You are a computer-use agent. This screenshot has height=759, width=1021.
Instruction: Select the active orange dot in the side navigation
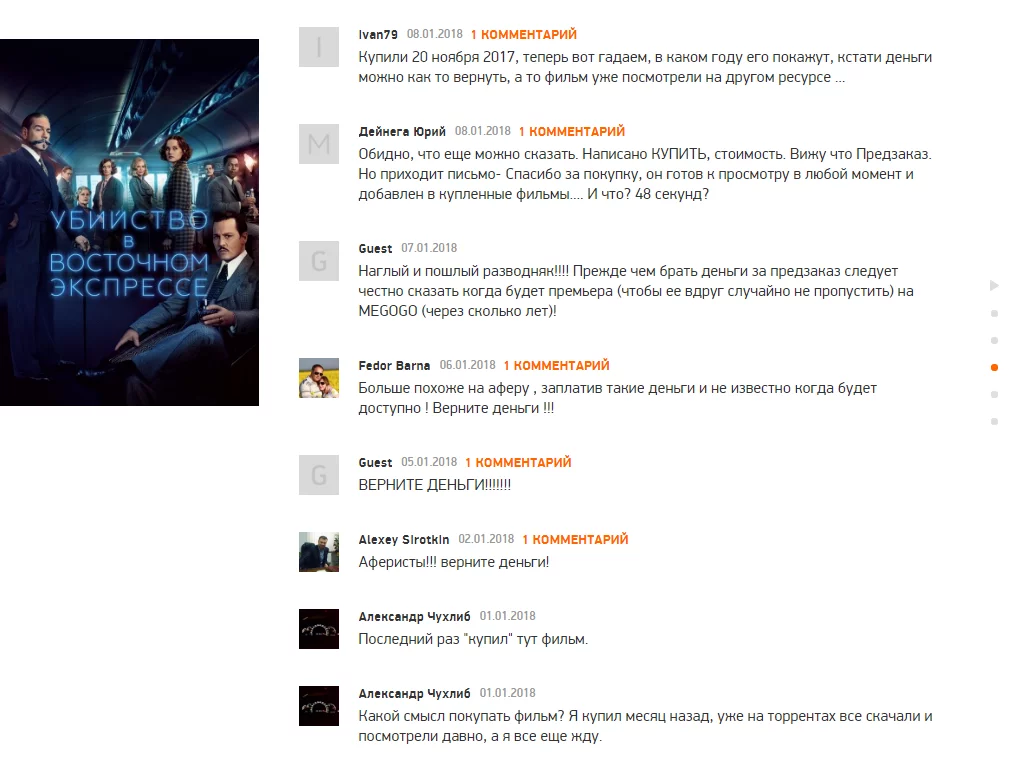[994, 368]
